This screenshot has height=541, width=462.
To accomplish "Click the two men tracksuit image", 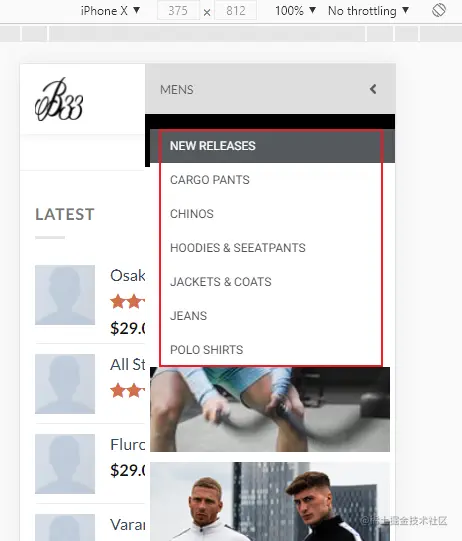I will click(x=270, y=502).
